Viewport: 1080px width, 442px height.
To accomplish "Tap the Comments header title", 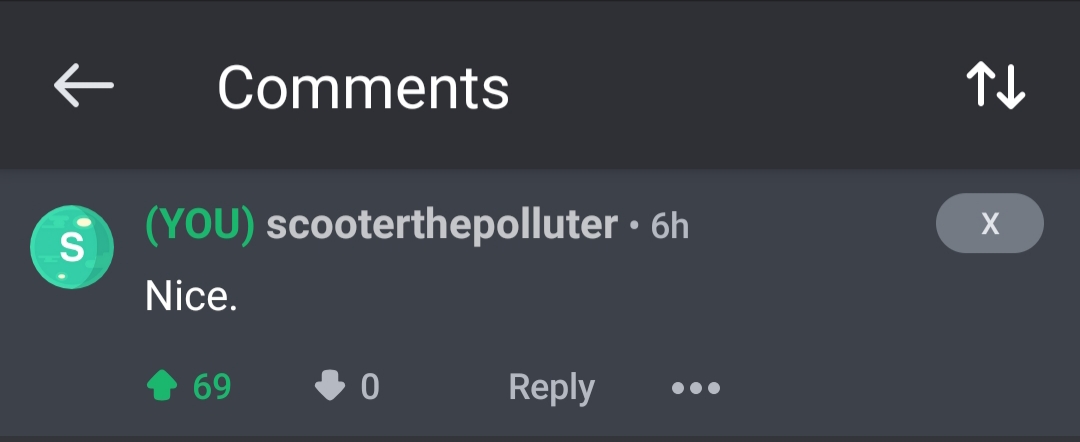I will pos(363,87).
